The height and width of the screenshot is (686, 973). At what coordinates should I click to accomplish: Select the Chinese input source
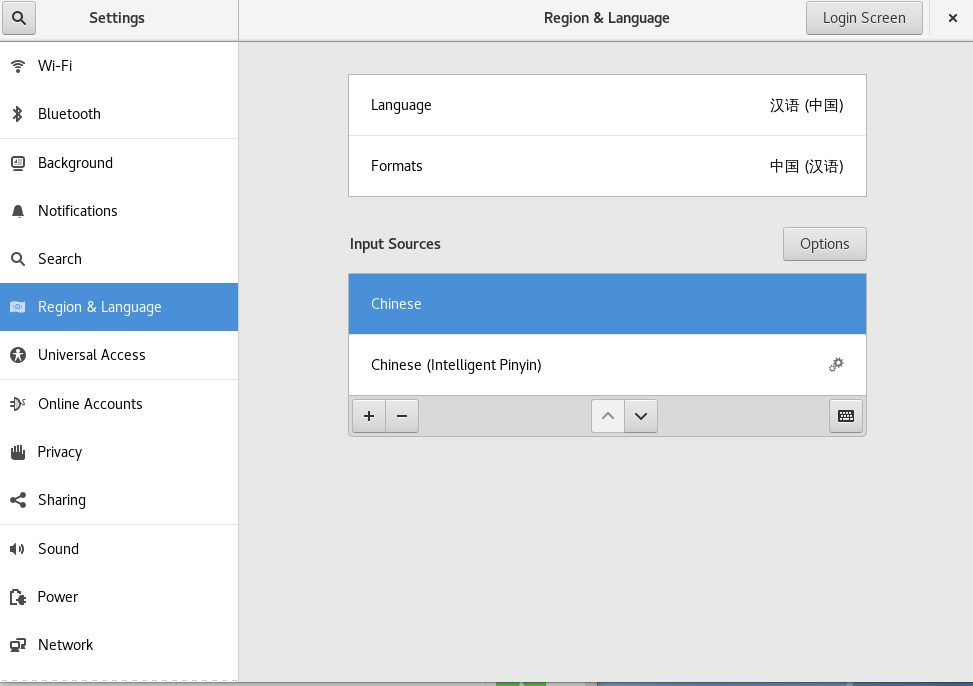click(608, 304)
